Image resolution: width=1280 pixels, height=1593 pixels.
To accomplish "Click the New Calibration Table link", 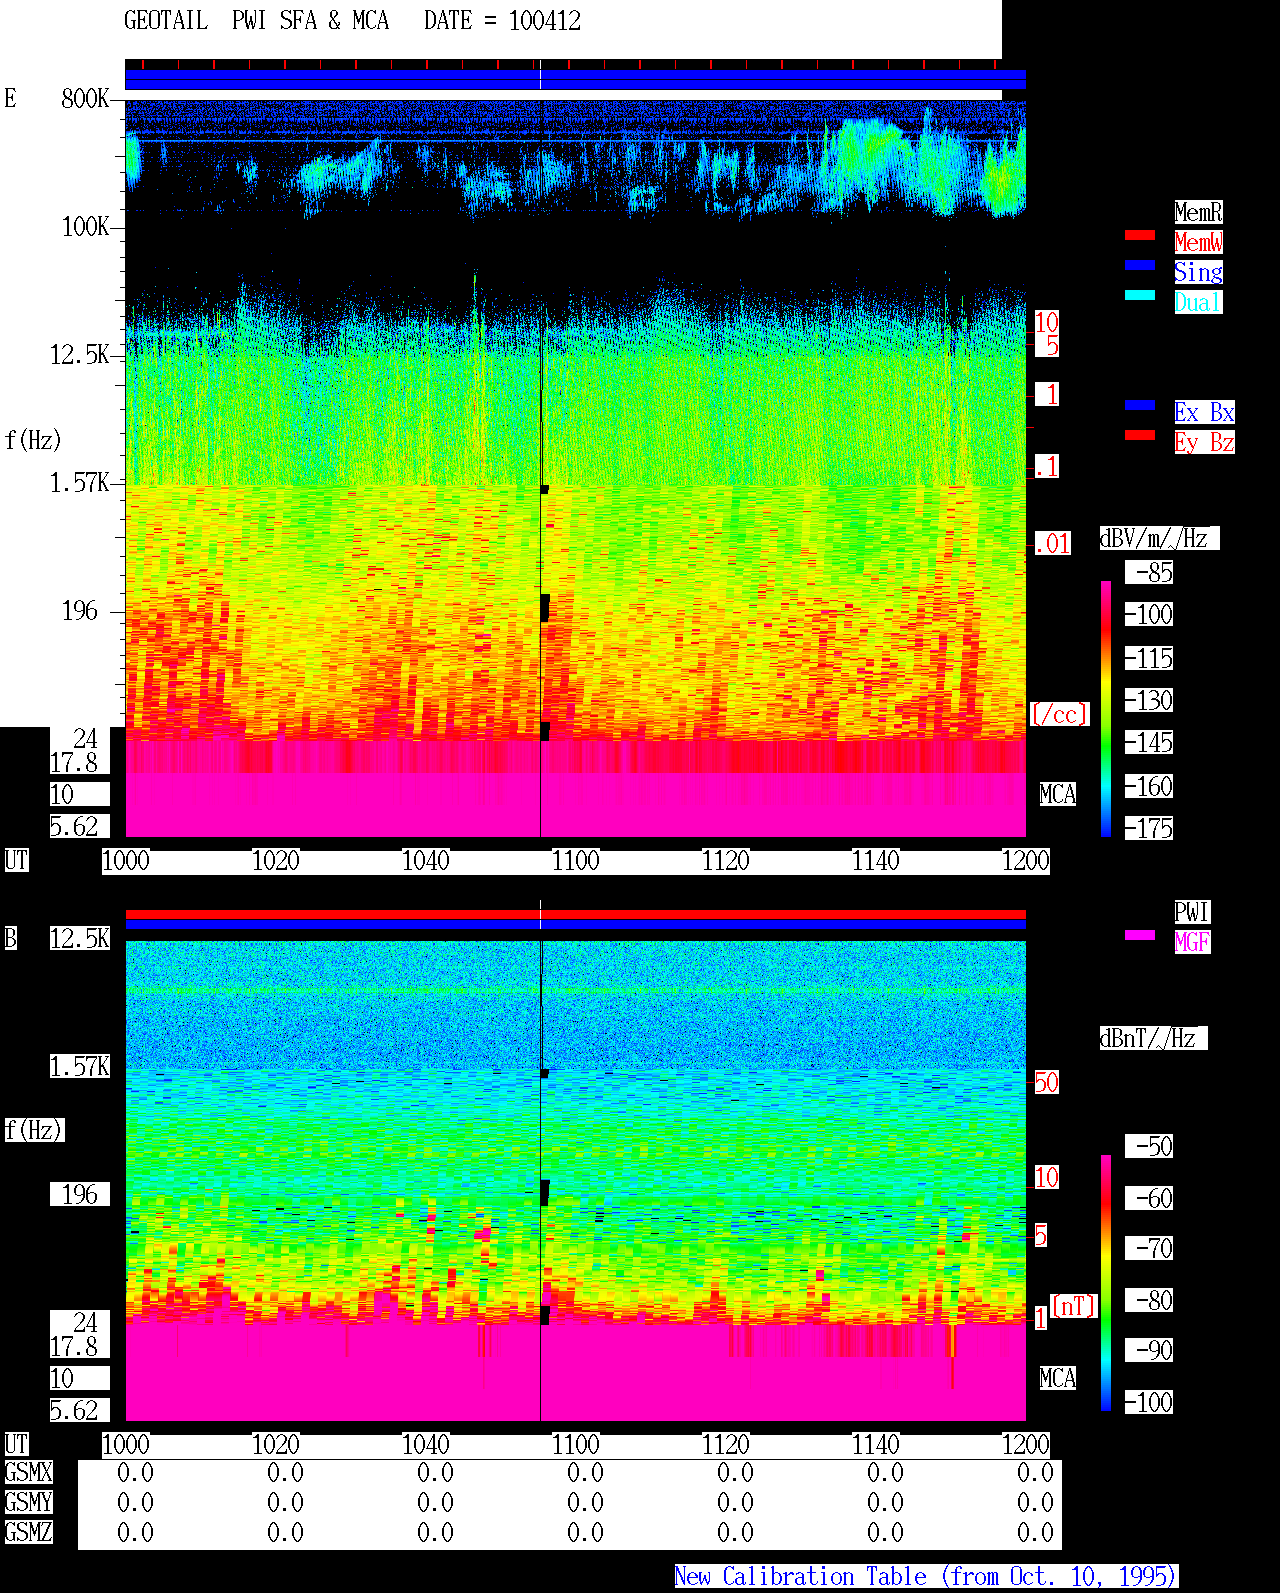I will 926,1577.
